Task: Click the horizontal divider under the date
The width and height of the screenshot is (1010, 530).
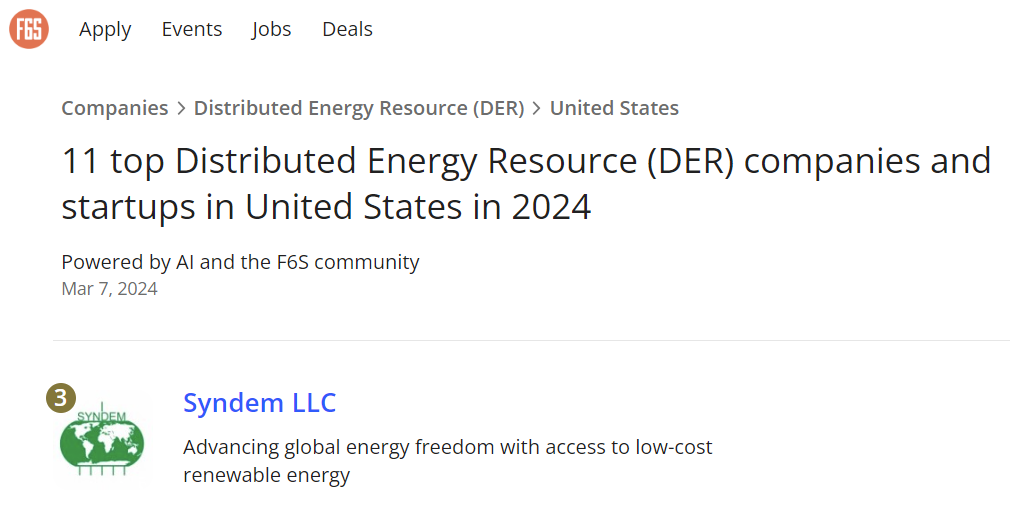Action: [531, 340]
